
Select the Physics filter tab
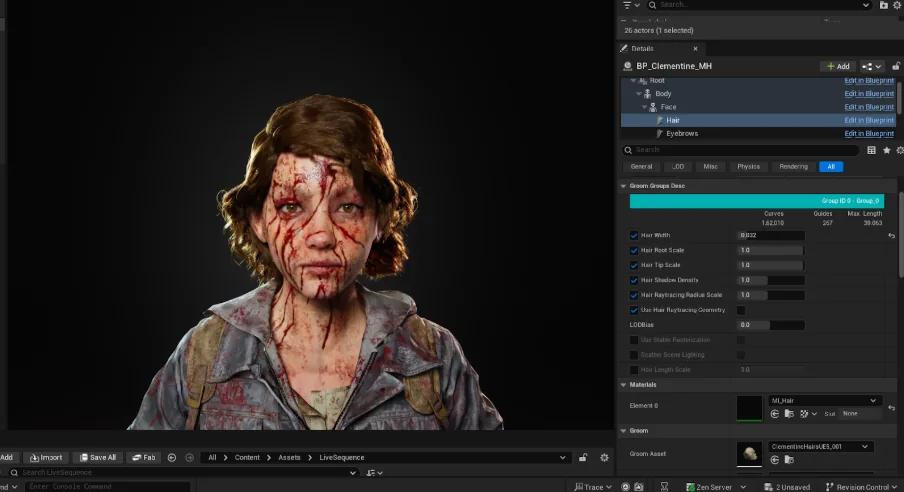coord(748,167)
